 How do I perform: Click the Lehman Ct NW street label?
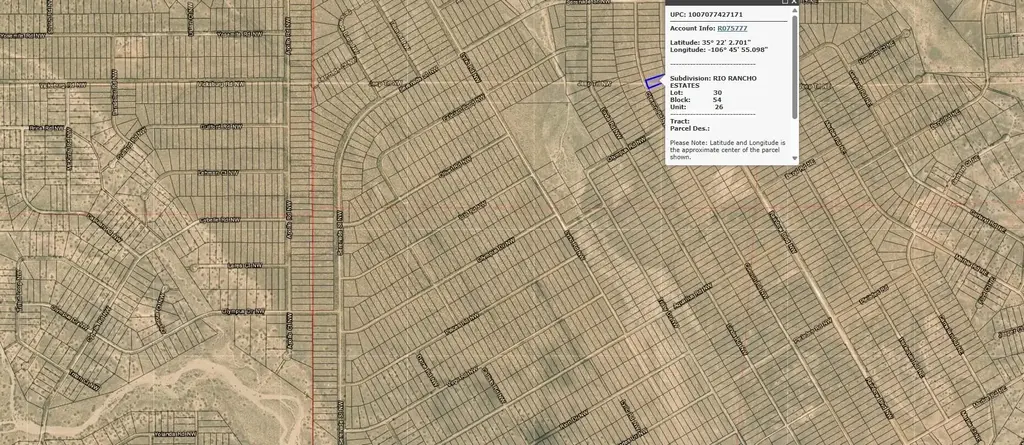coord(218,173)
